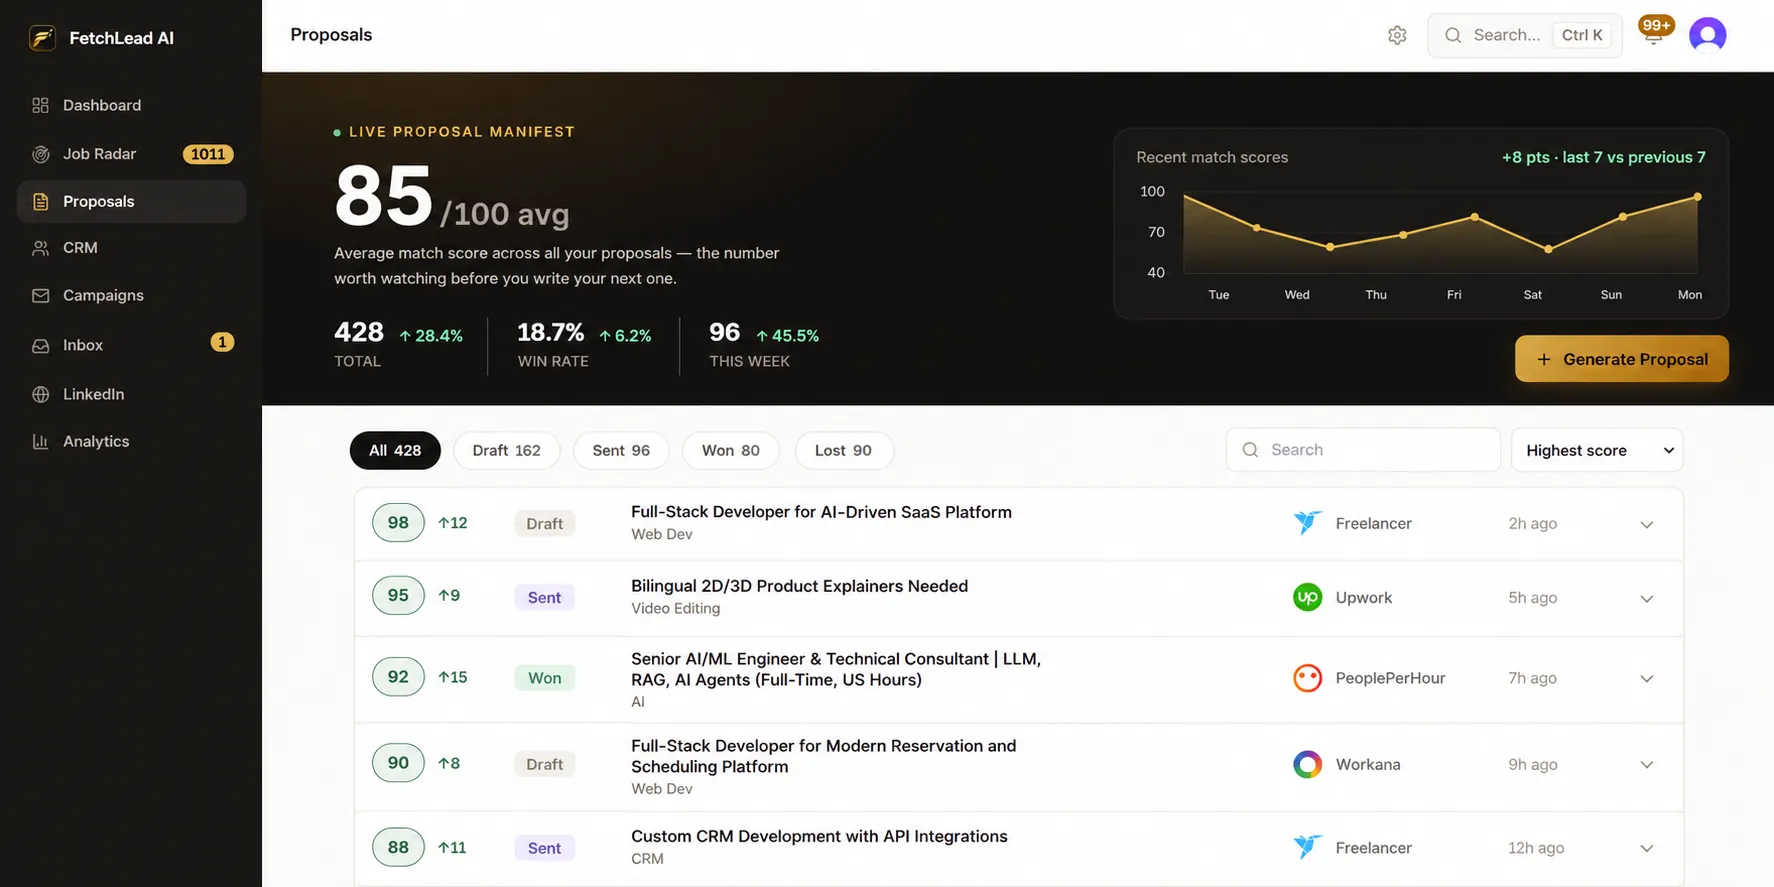Click the FetchLead AI logo icon
The height and width of the screenshot is (887, 1774).
tap(42, 38)
